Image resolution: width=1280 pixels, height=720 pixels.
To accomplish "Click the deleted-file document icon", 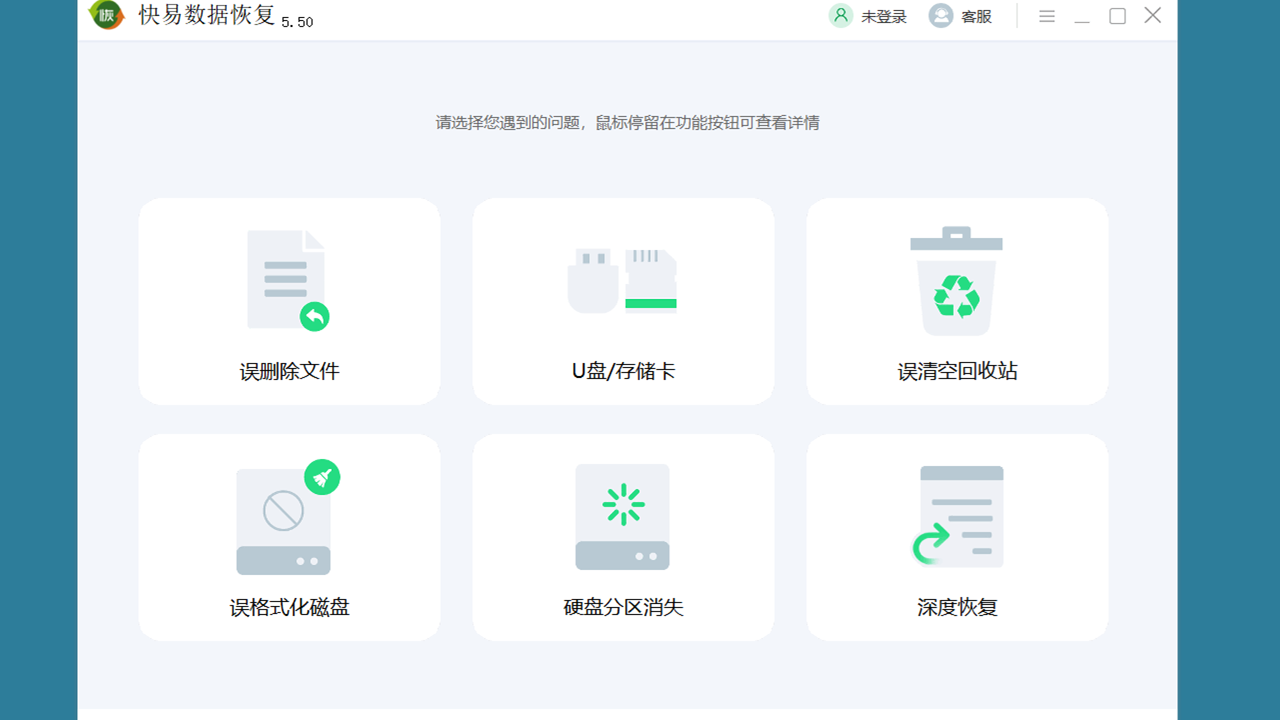I will (x=288, y=280).
